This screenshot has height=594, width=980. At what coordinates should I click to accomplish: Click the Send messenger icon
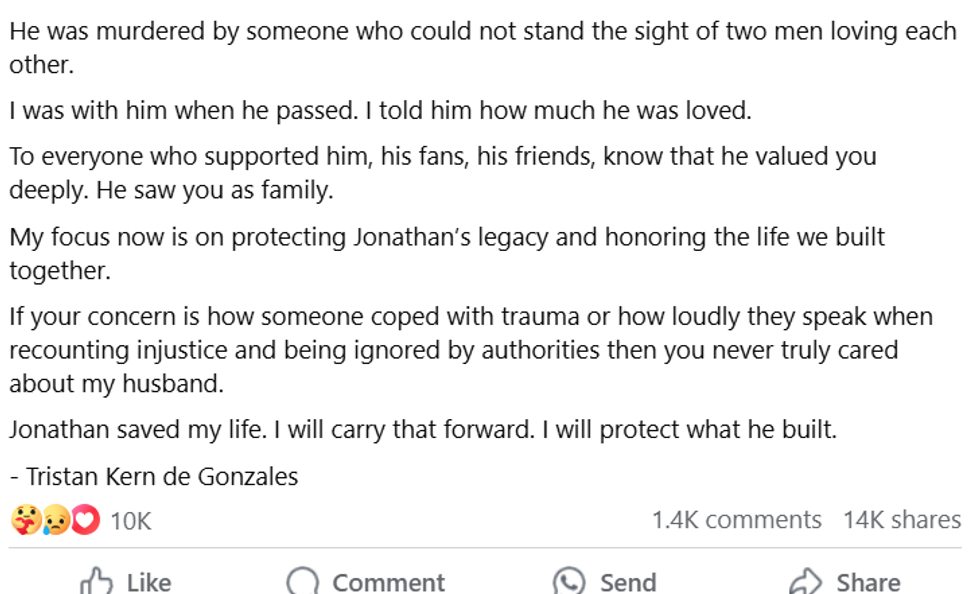click(x=569, y=582)
